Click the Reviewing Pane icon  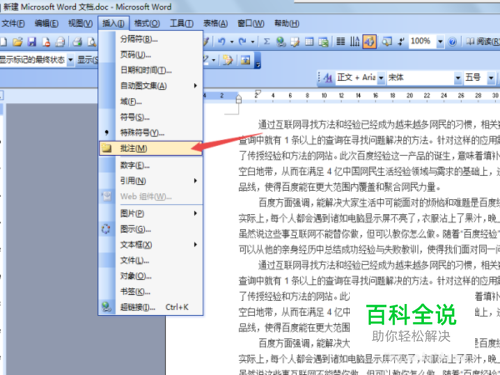point(245,60)
